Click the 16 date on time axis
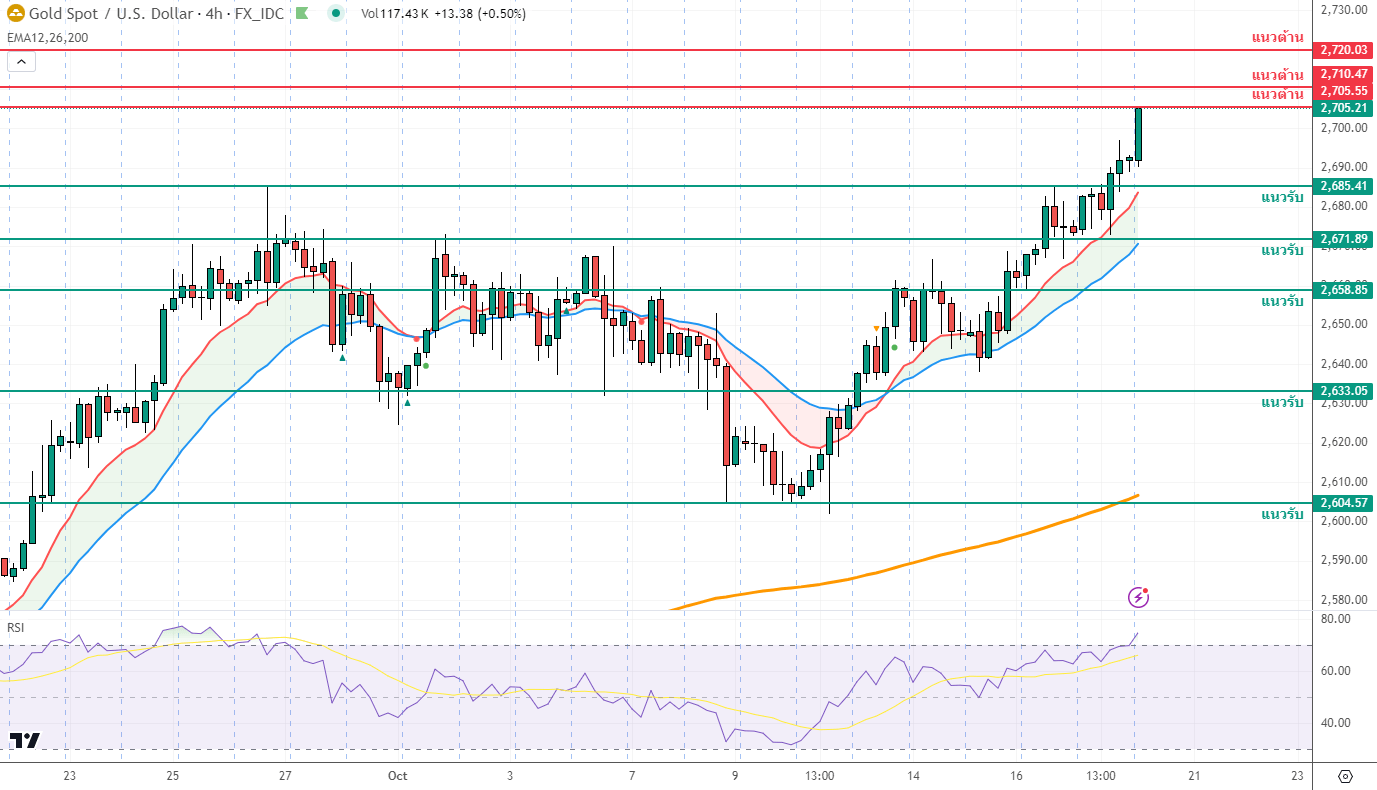 coord(1016,776)
